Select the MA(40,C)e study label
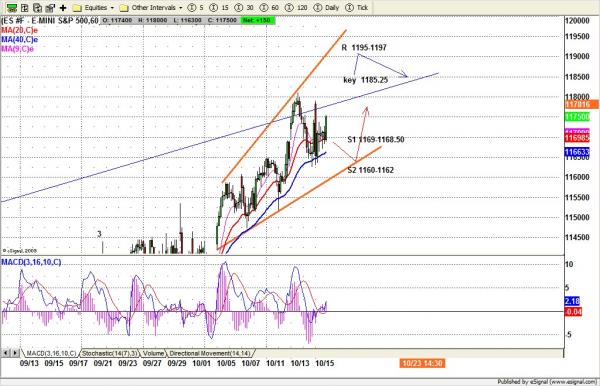 (x=20, y=39)
